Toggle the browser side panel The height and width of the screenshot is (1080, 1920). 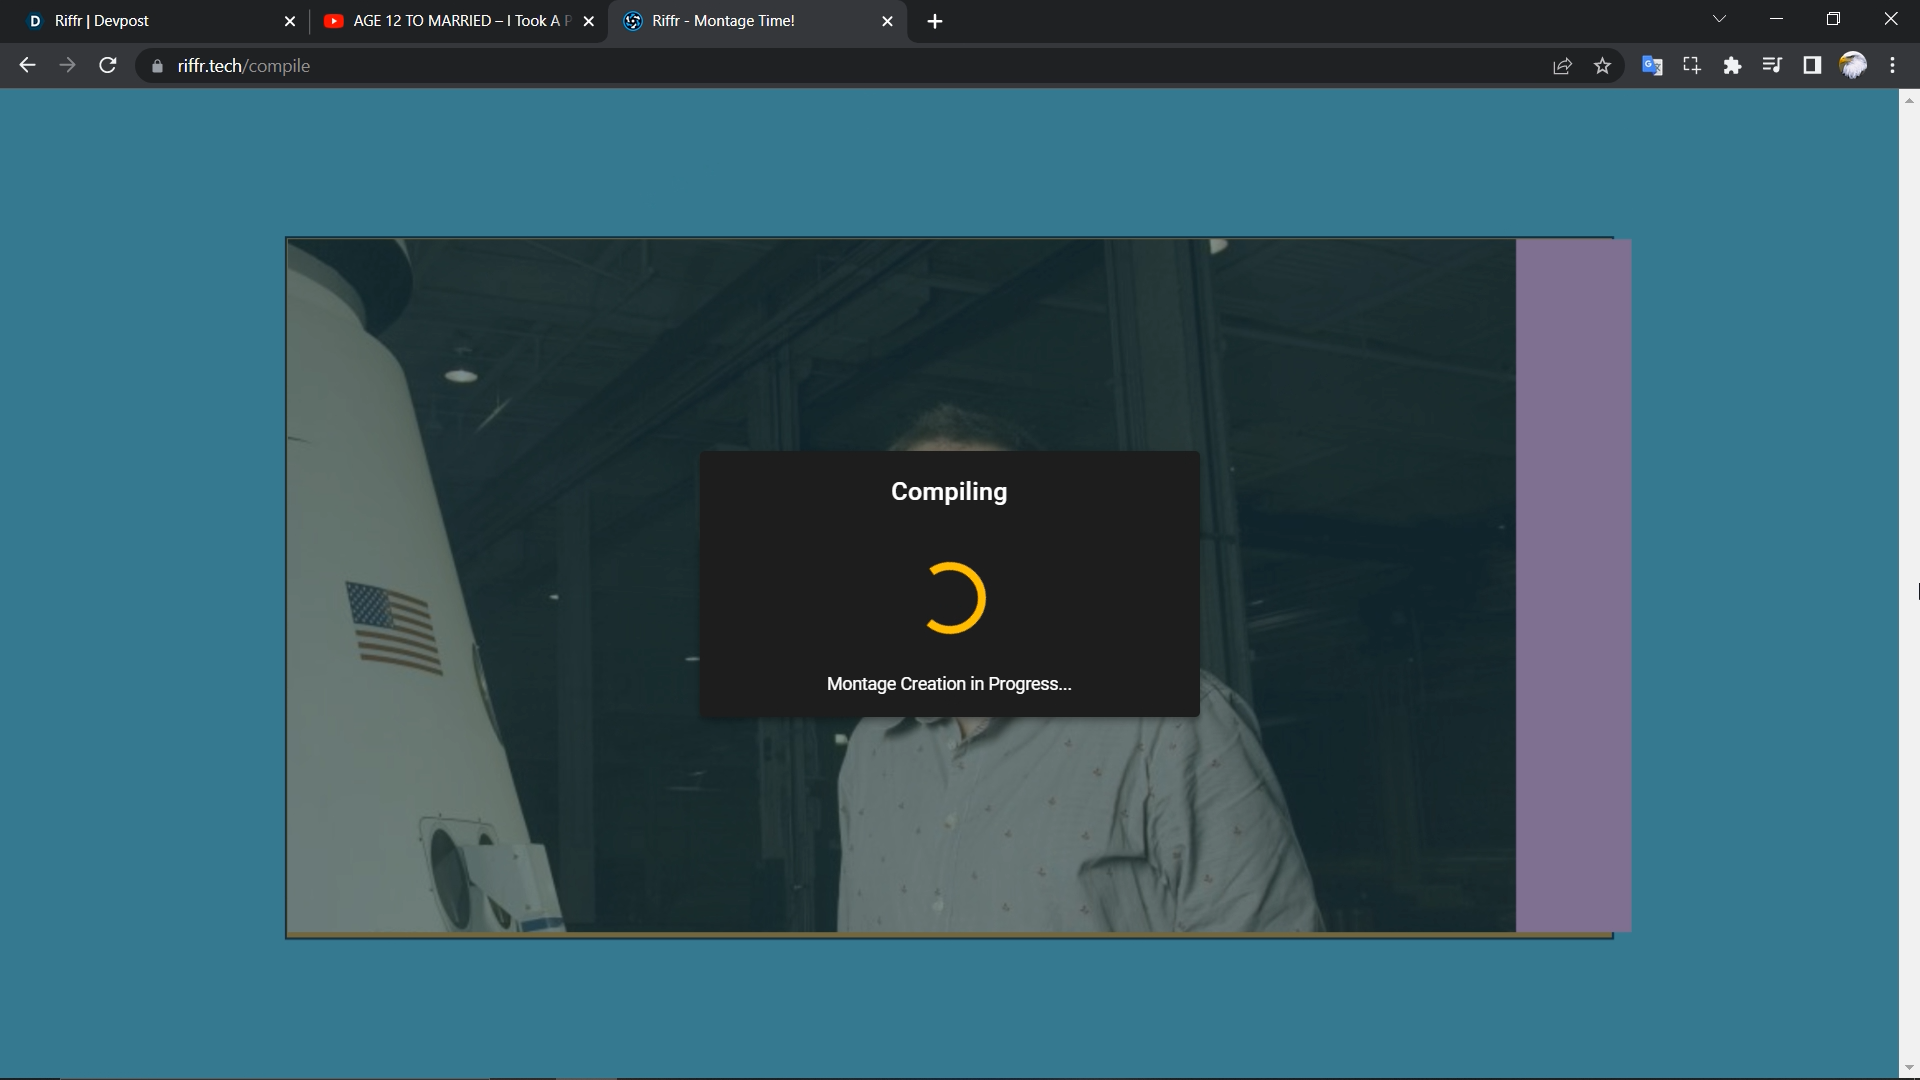coord(1812,66)
